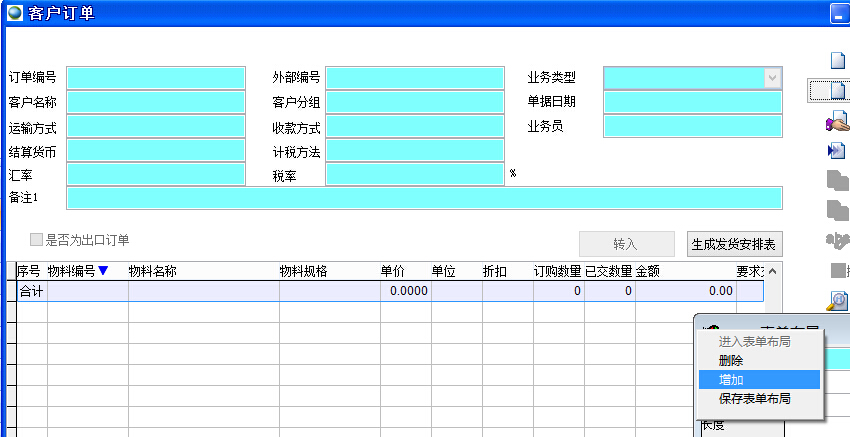Click the blue sort arrow beside 物料编号
Viewport: 850px width, 437px height.
(103, 271)
